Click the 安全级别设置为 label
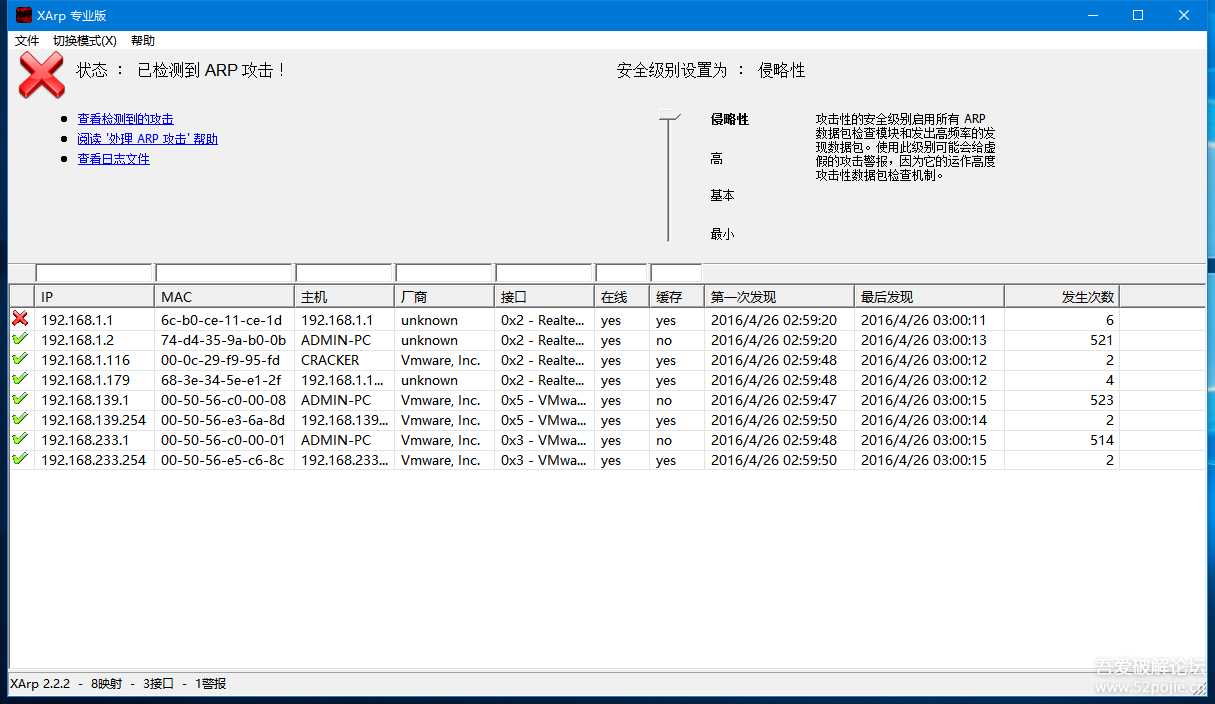This screenshot has height=704, width=1215. [672, 70]
